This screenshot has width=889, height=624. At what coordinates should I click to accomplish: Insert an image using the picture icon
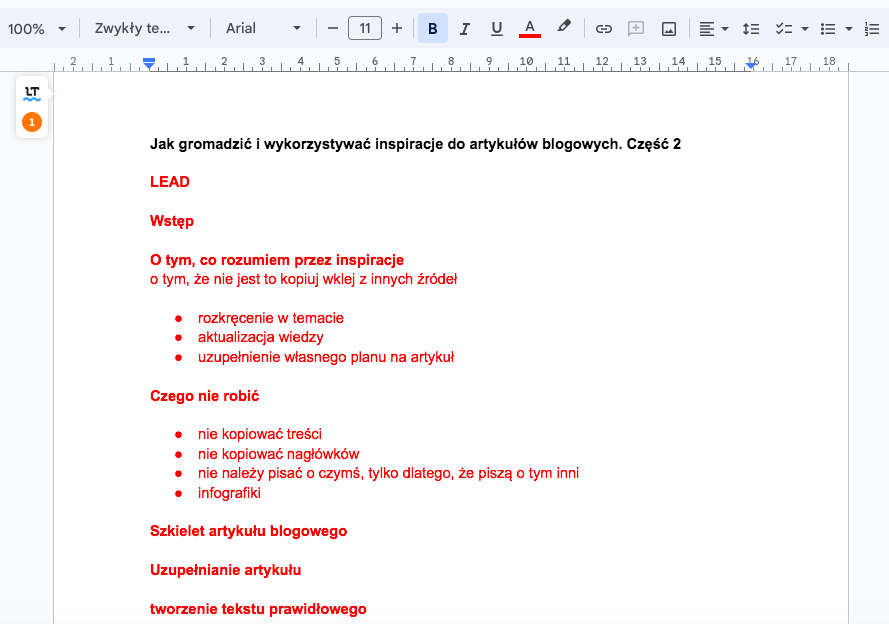tap(668, 28)
